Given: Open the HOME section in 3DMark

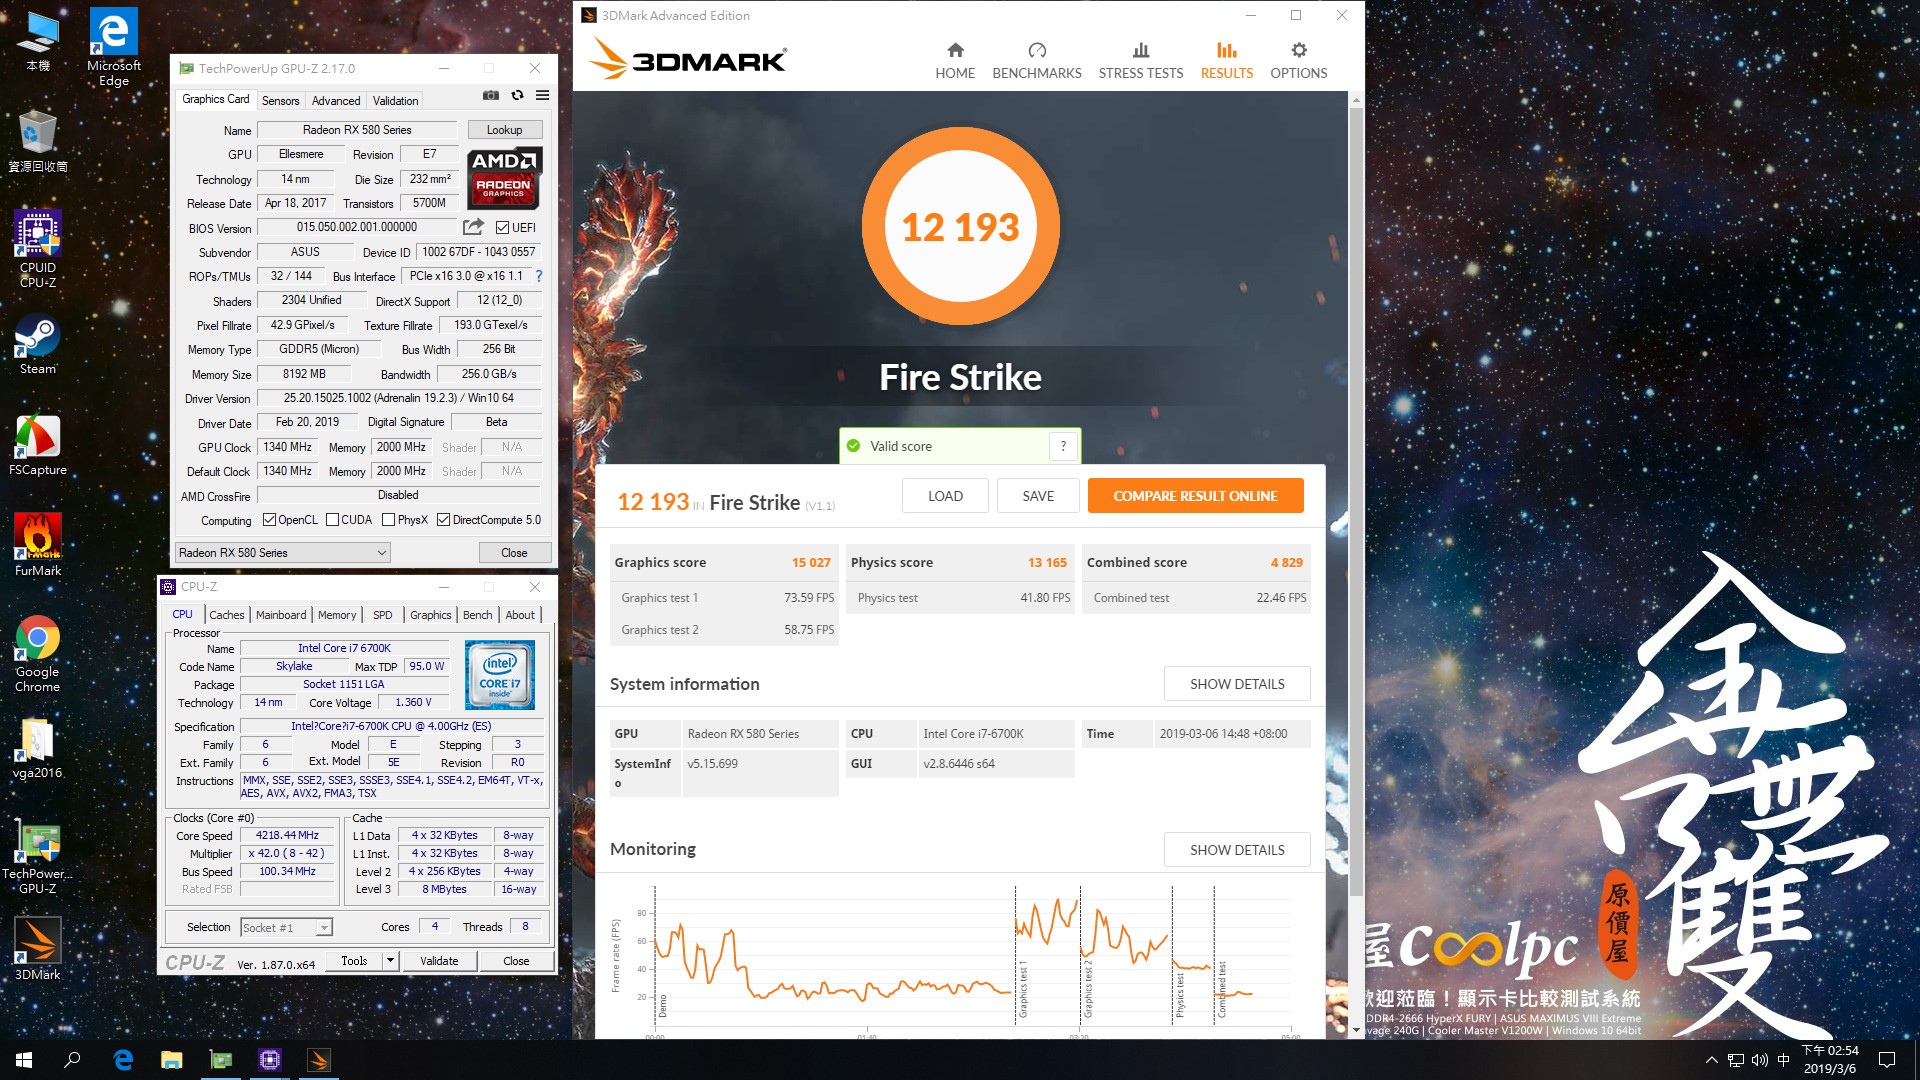Looking at the screenshot, I should click(x=955, y=61).
